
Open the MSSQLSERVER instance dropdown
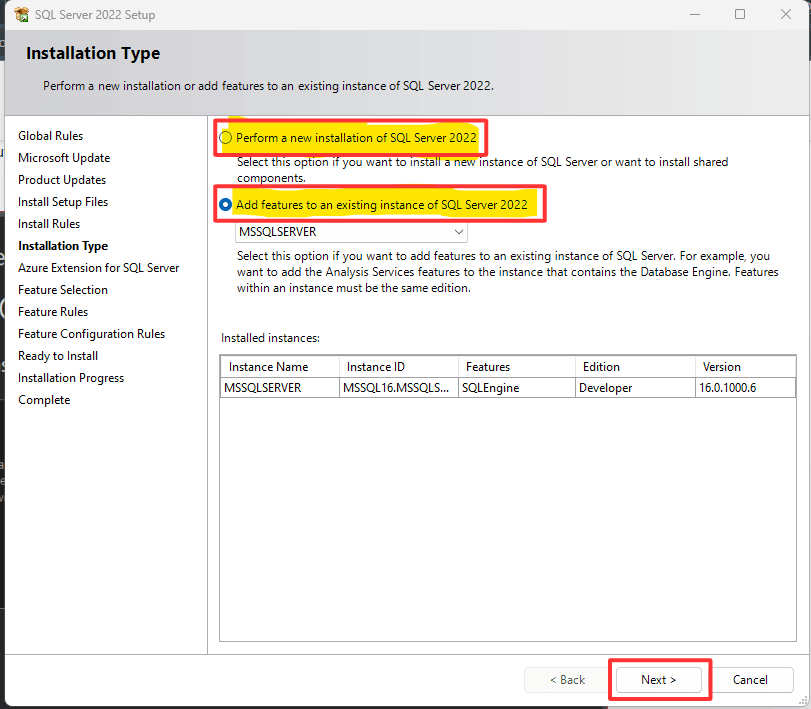click(x=351, y=232)
